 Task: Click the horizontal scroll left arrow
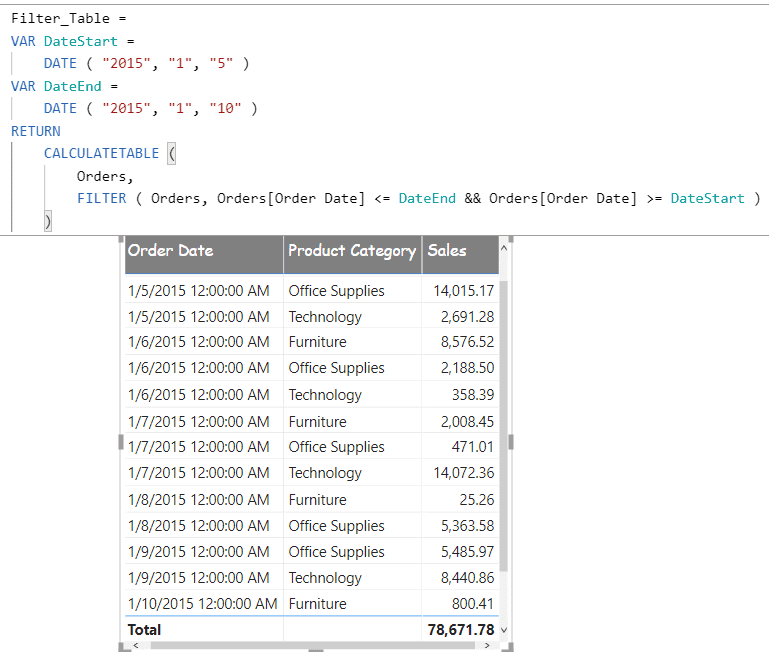point(136,645)
